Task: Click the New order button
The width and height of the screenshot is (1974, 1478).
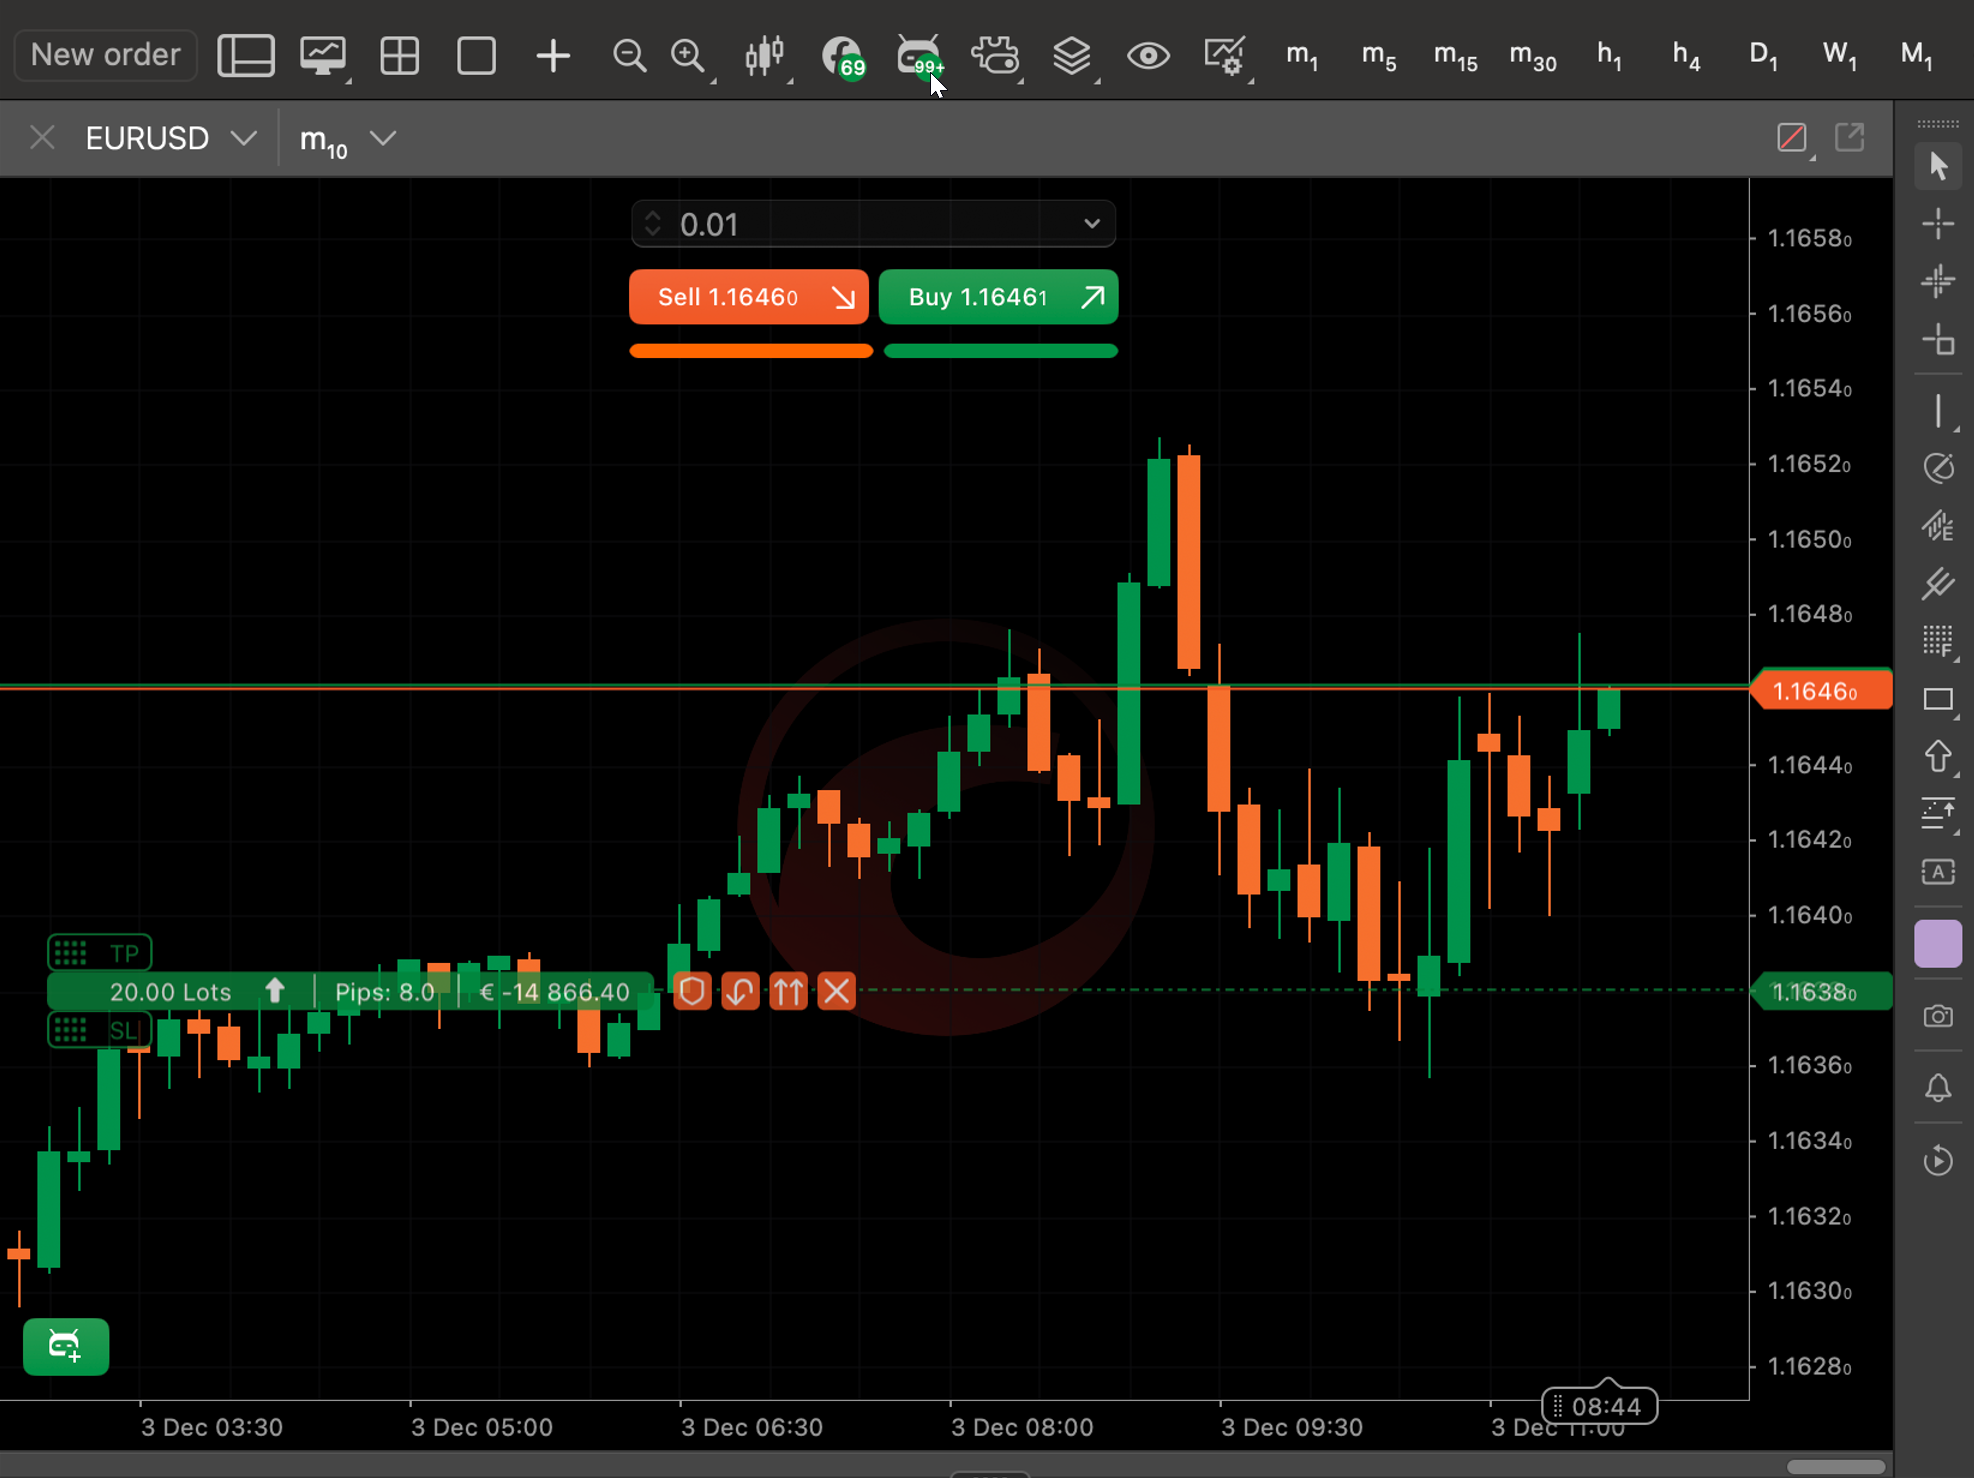Action: [104, 55]
